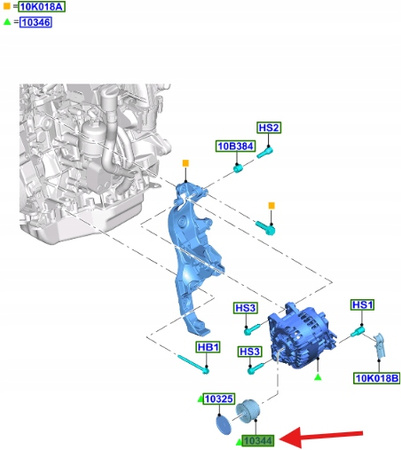The width and height of the screenshot is (401, 450).
Task: Select the oval pulley cap under 10325
Action: pos(223,425)
